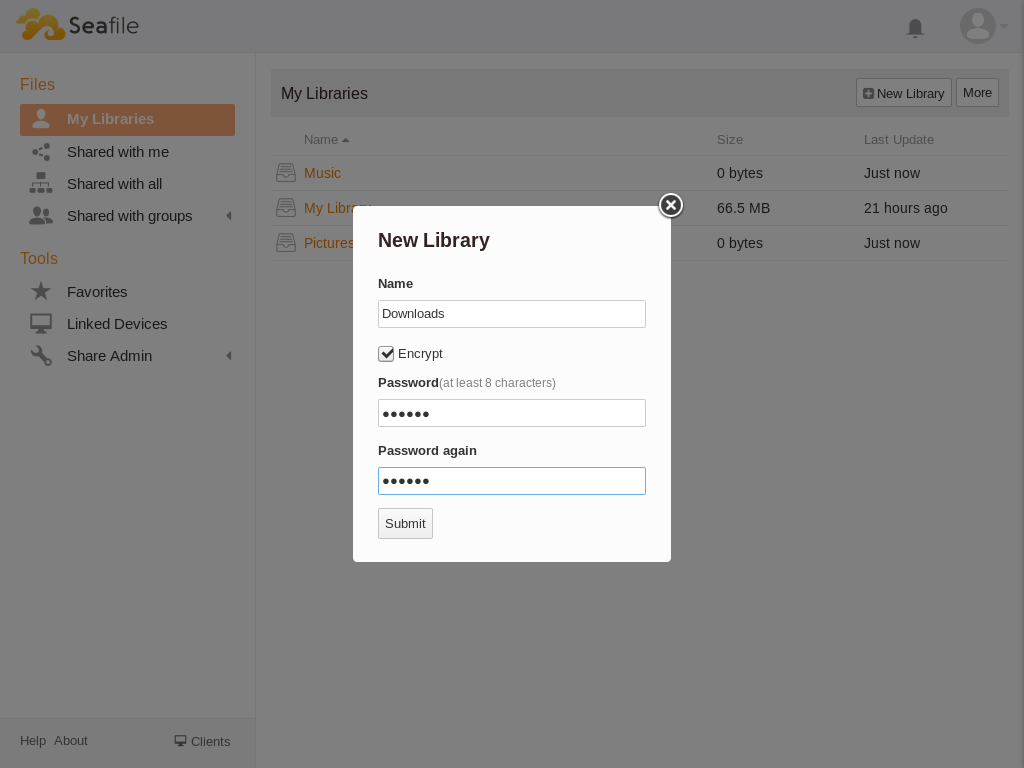This screenshot has height=768, width=1024.
Task: Click the New Library button
Action: pyautogui.click(x=903, y=93)
